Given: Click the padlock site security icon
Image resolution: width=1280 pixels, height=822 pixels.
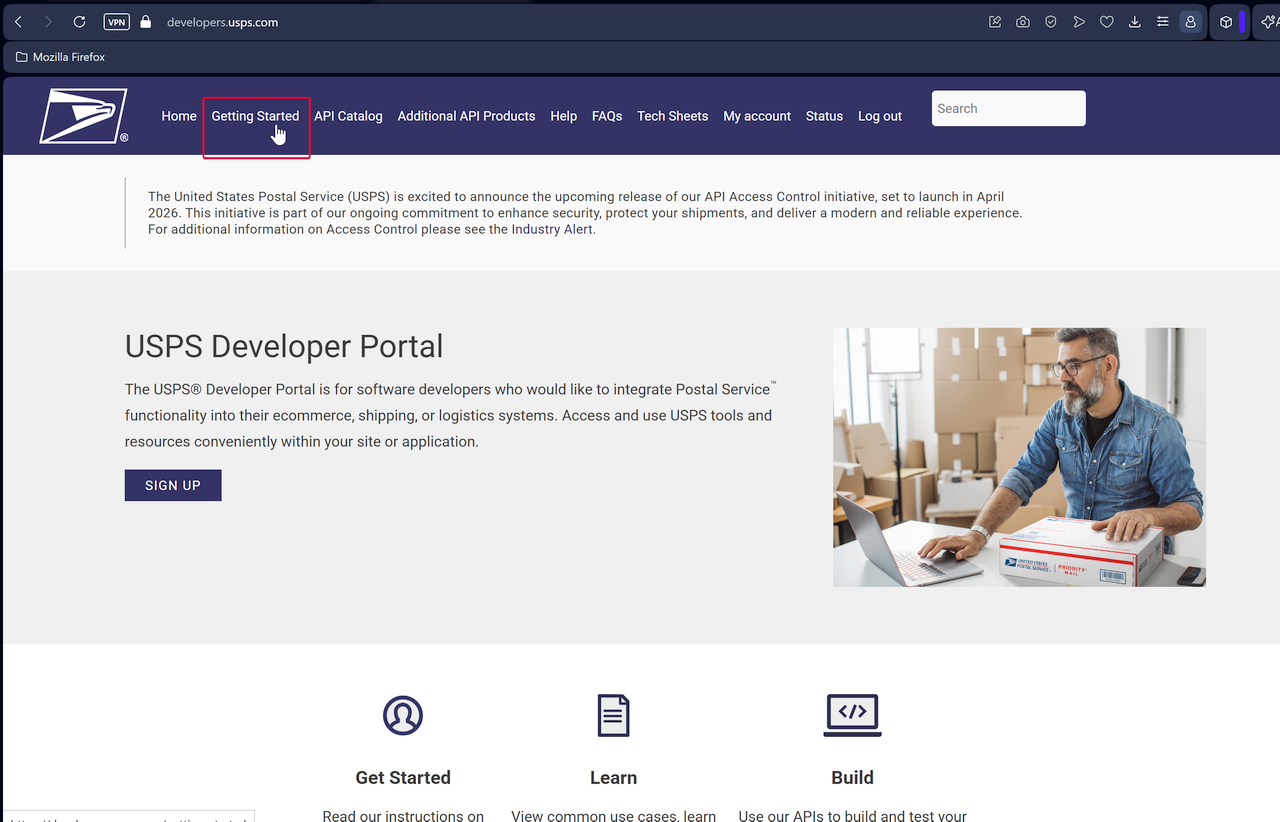Looking at the screenshot, I should [145, 22].
